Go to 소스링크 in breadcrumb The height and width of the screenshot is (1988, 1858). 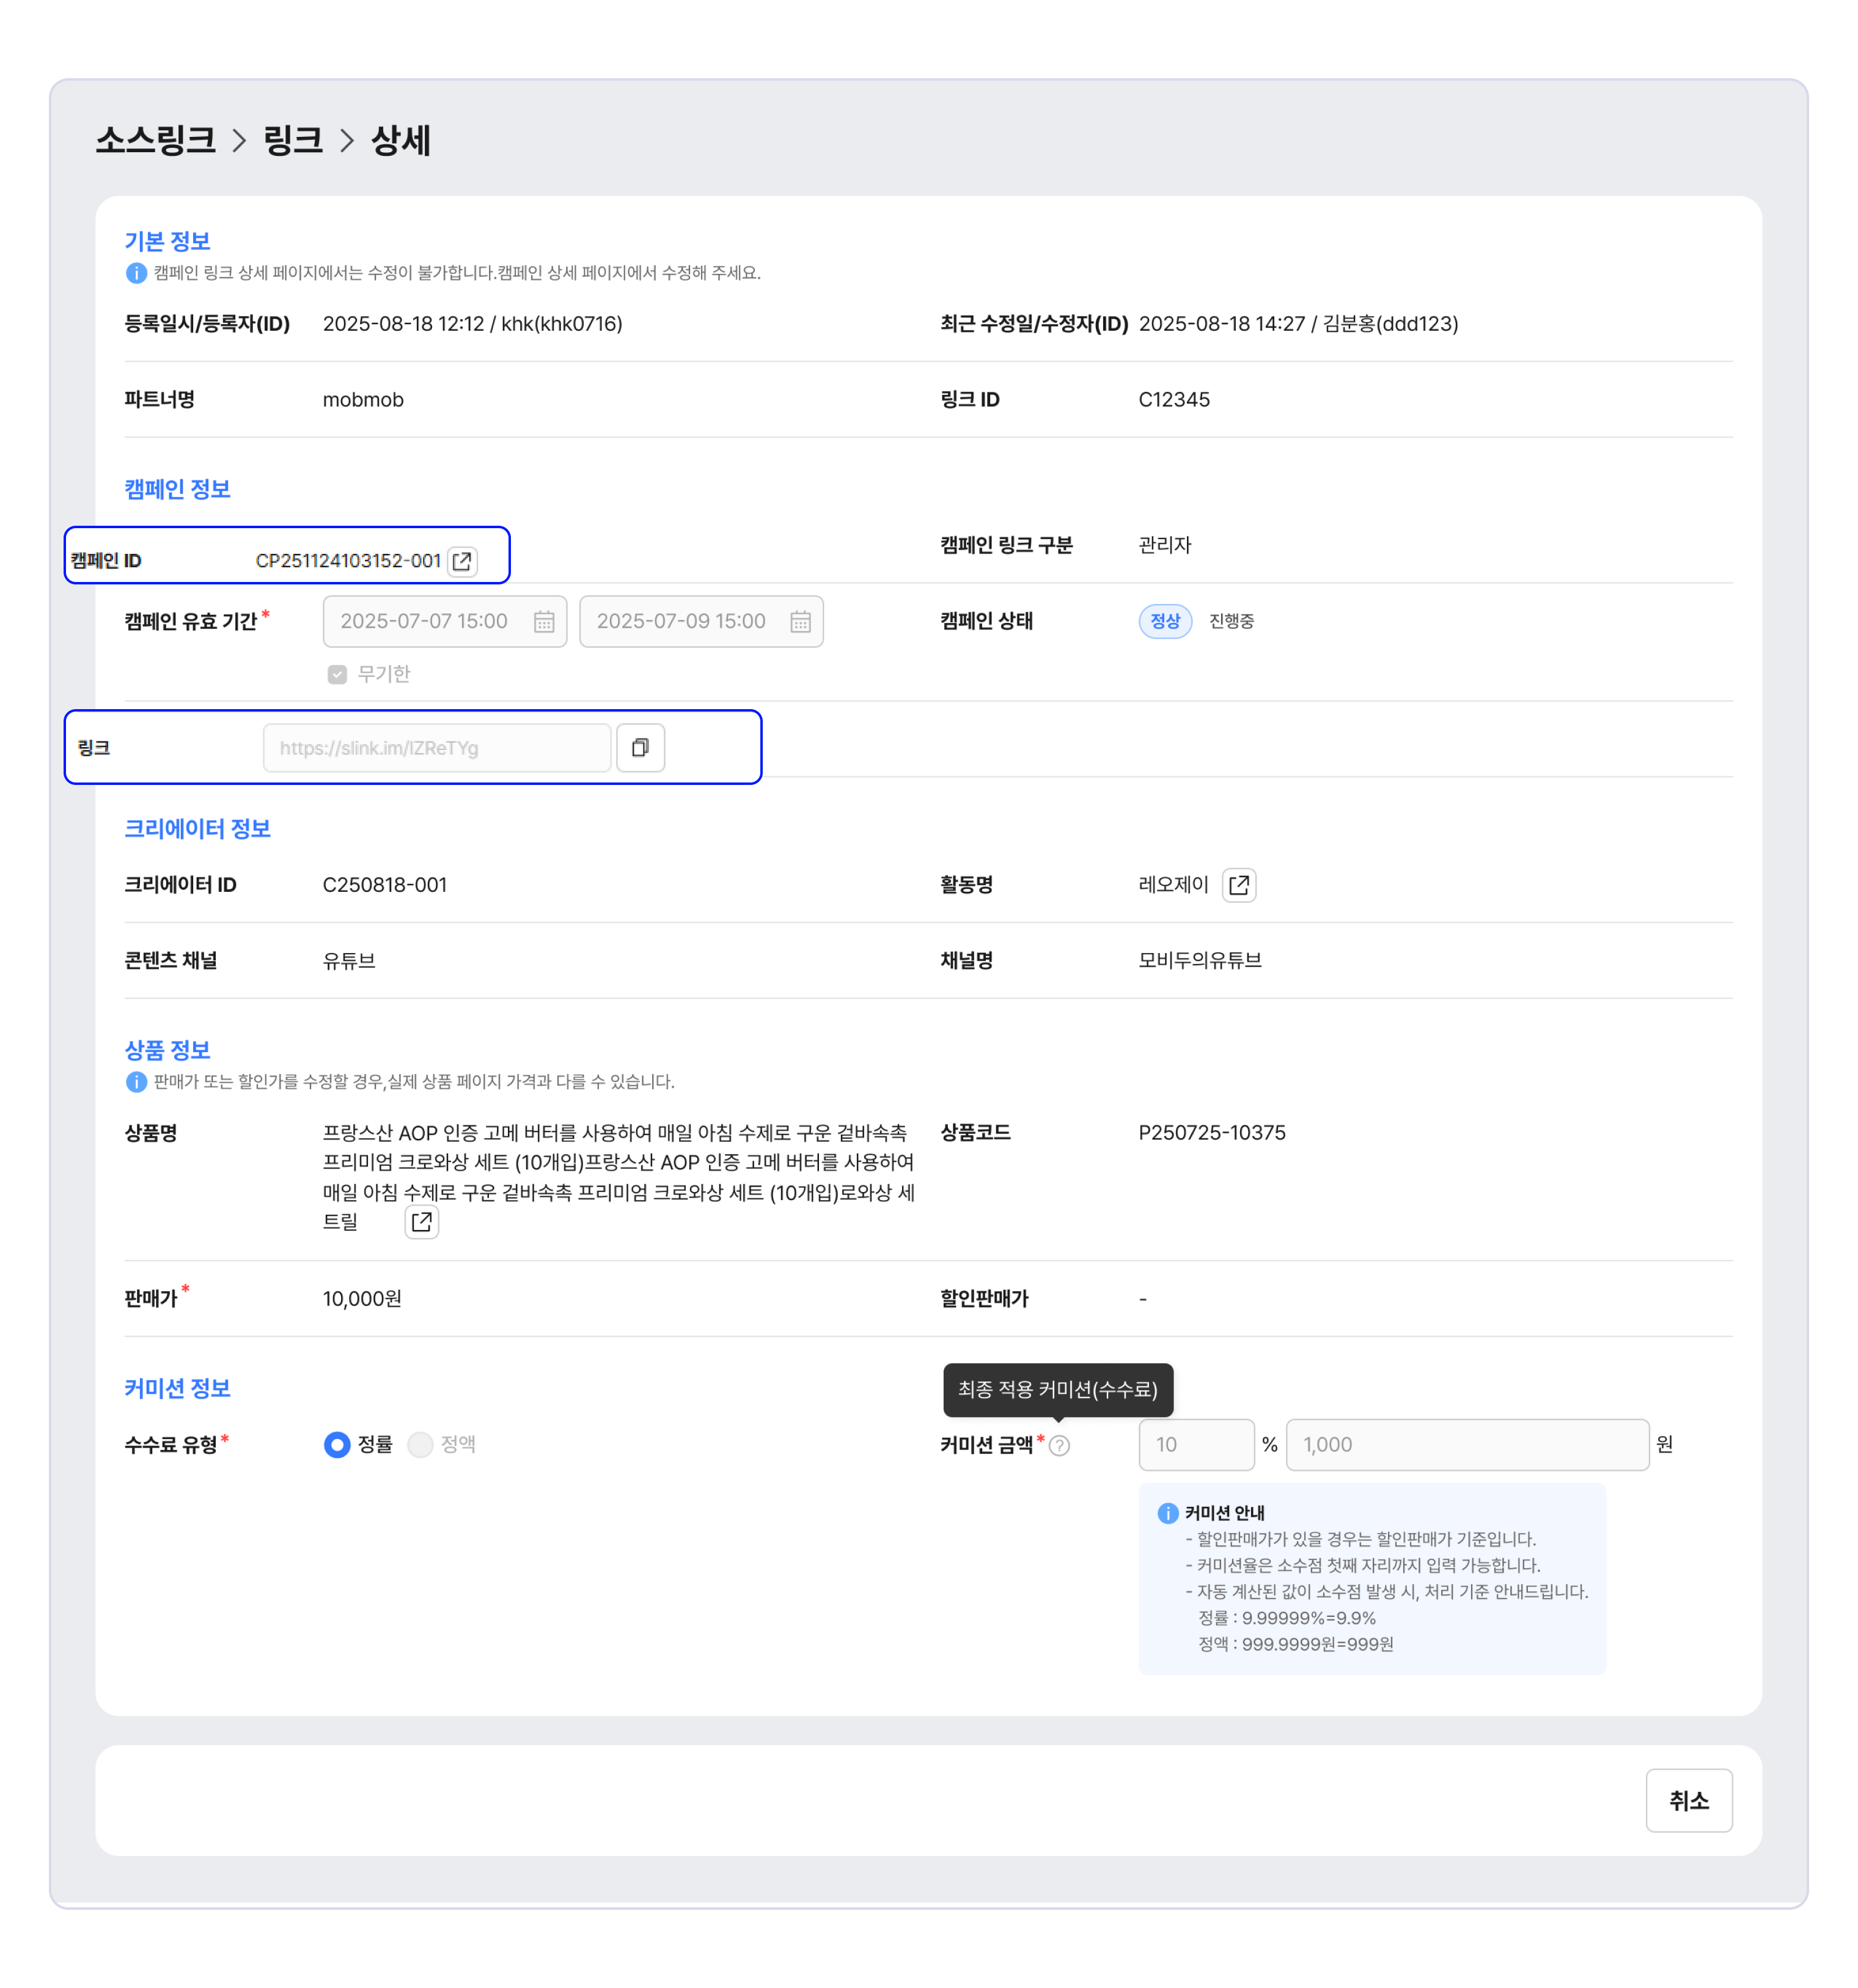coord(155,140)
